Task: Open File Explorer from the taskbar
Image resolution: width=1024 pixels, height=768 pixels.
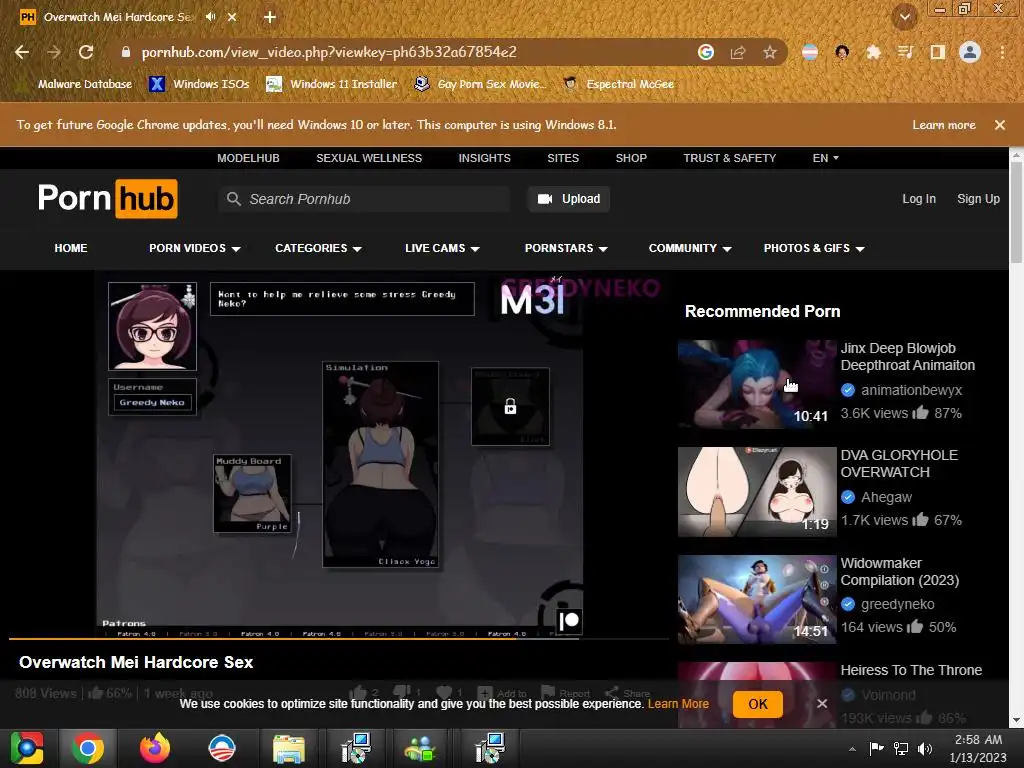Action: coord(289,748)
